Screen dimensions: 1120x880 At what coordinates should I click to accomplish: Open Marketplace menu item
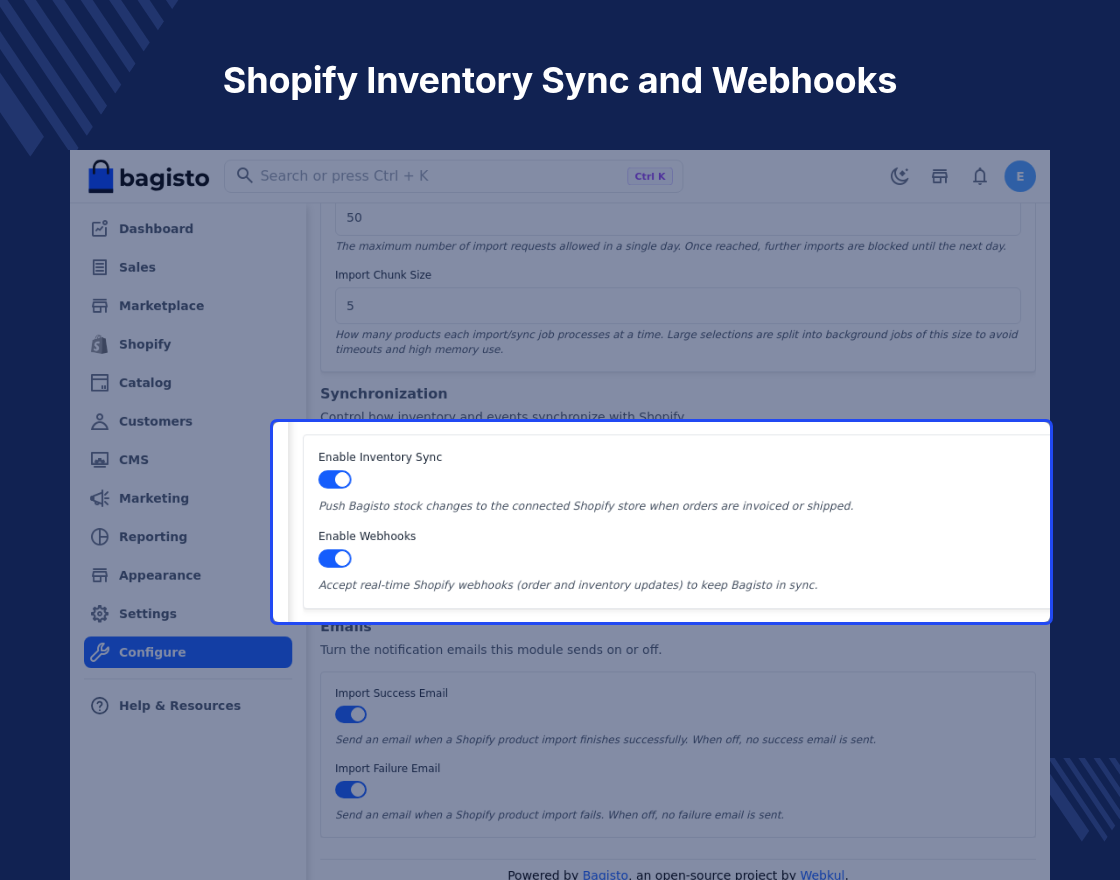click(188, 306)
